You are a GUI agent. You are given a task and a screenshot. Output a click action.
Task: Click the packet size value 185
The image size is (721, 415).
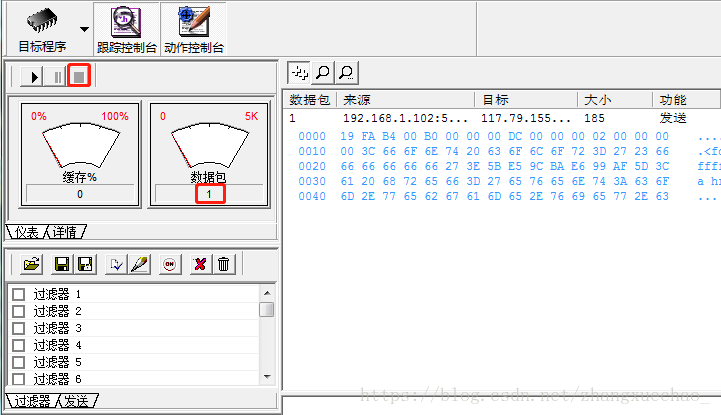(x=594, y=119)
